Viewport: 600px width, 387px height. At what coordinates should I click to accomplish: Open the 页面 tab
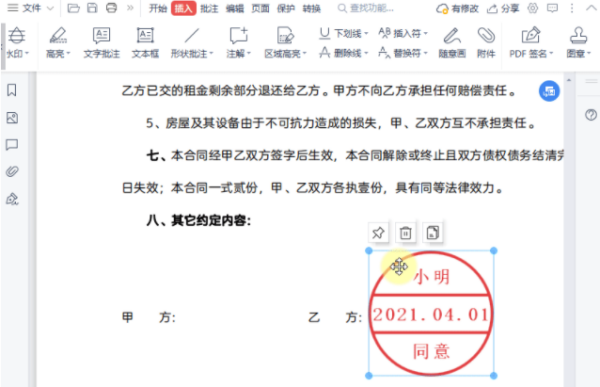click(260, 8)
